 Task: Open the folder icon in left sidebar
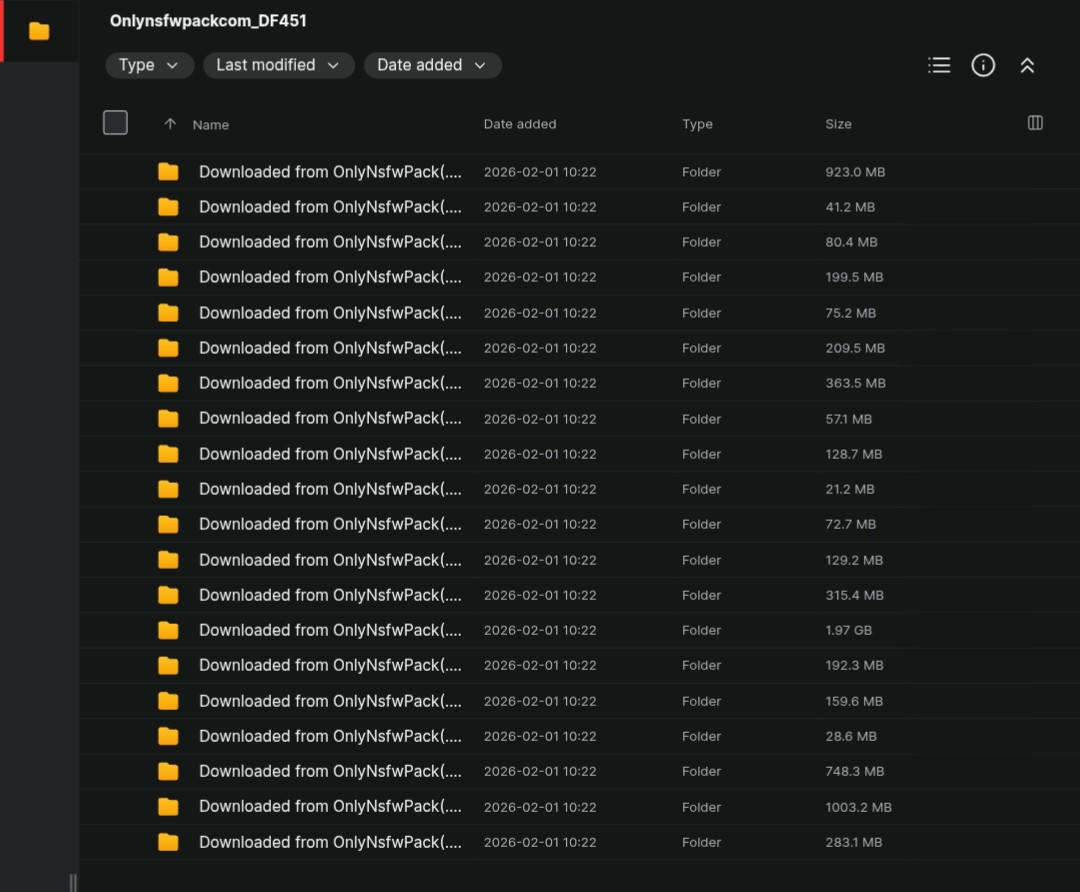[x=39, y=31]
